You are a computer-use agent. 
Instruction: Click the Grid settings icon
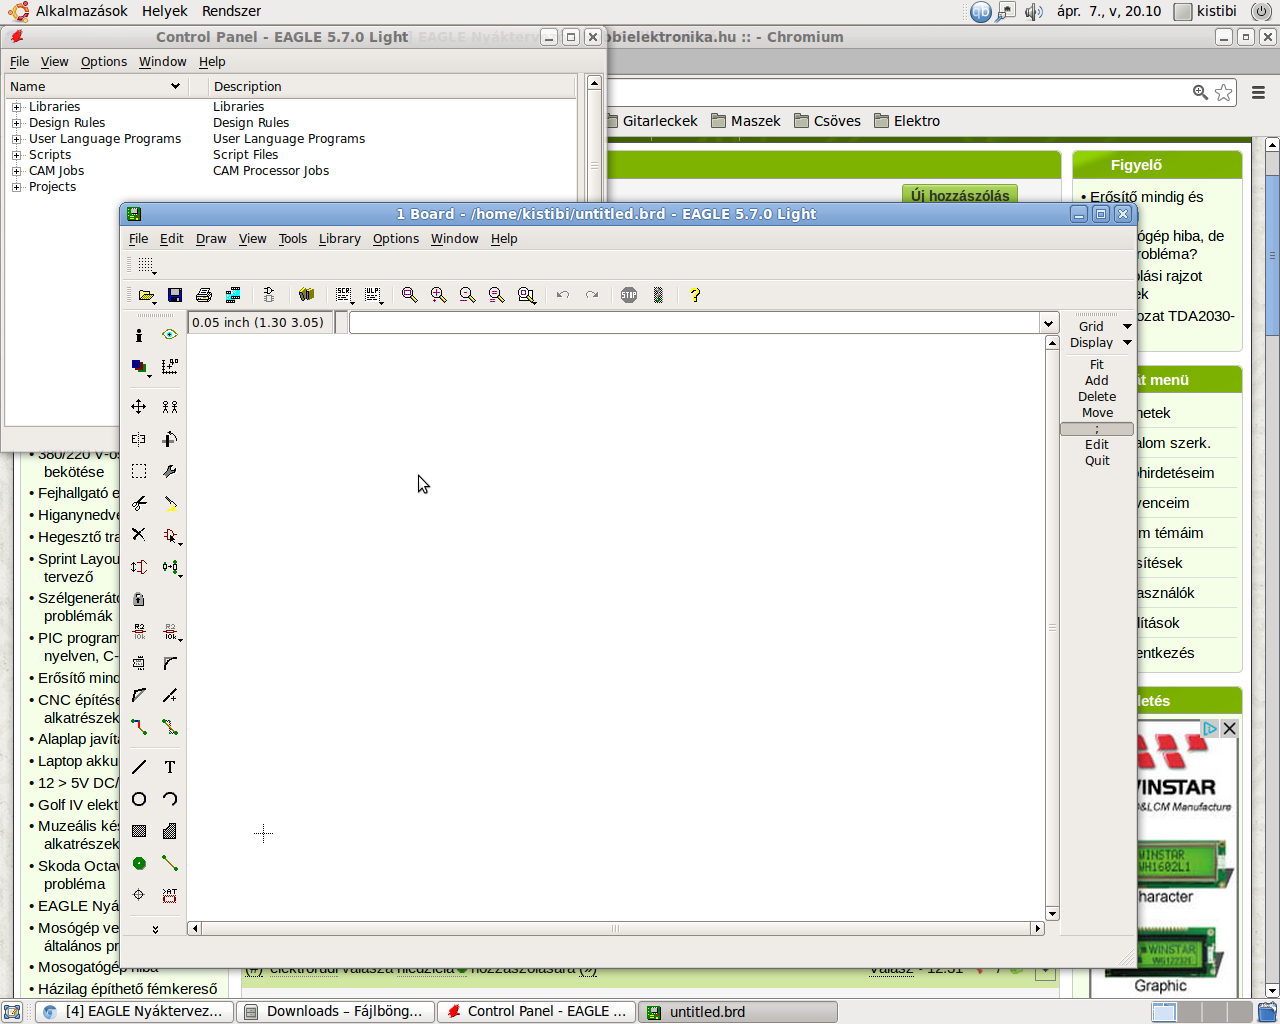[x=147, y=265]
